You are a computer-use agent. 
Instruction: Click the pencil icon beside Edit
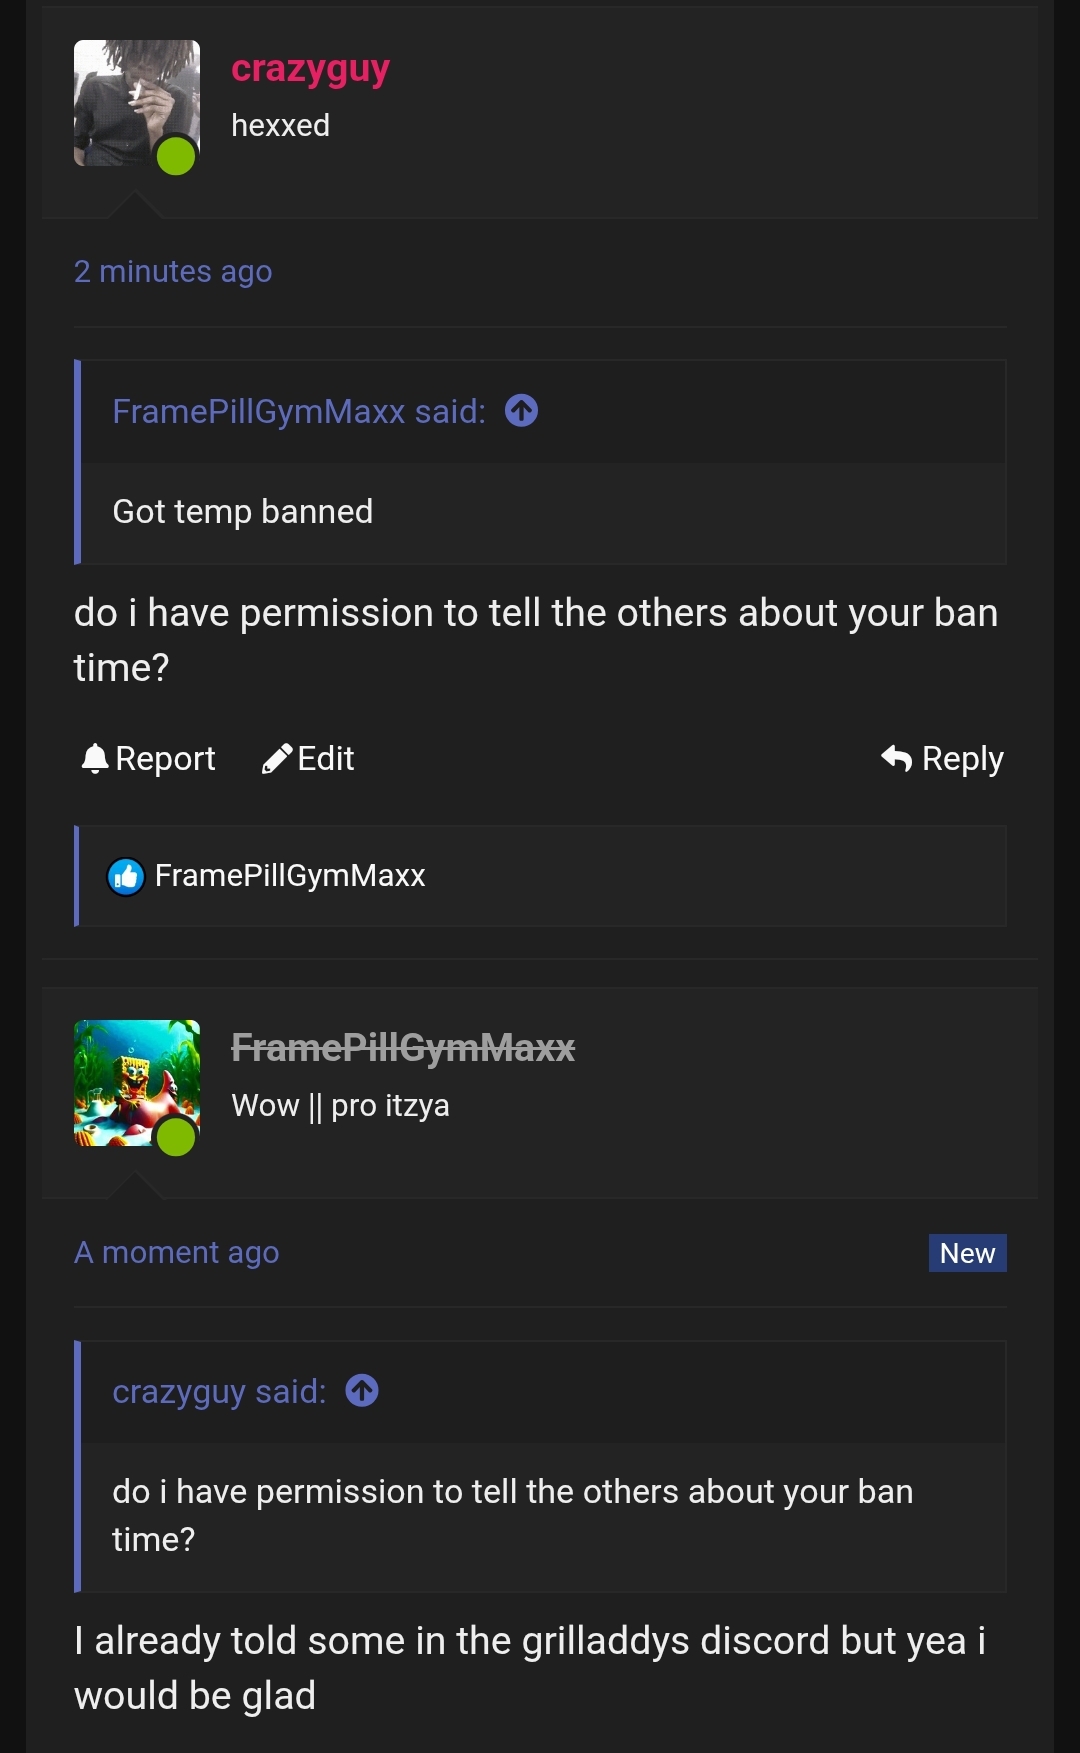point(276,759)
